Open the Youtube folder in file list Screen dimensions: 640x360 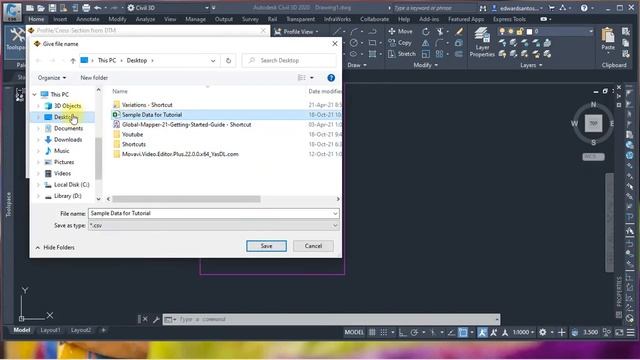coord(132,134)
